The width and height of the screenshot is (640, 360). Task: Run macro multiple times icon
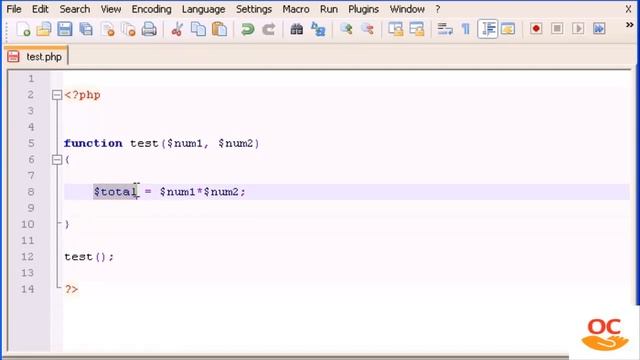[x=599, y=29]
